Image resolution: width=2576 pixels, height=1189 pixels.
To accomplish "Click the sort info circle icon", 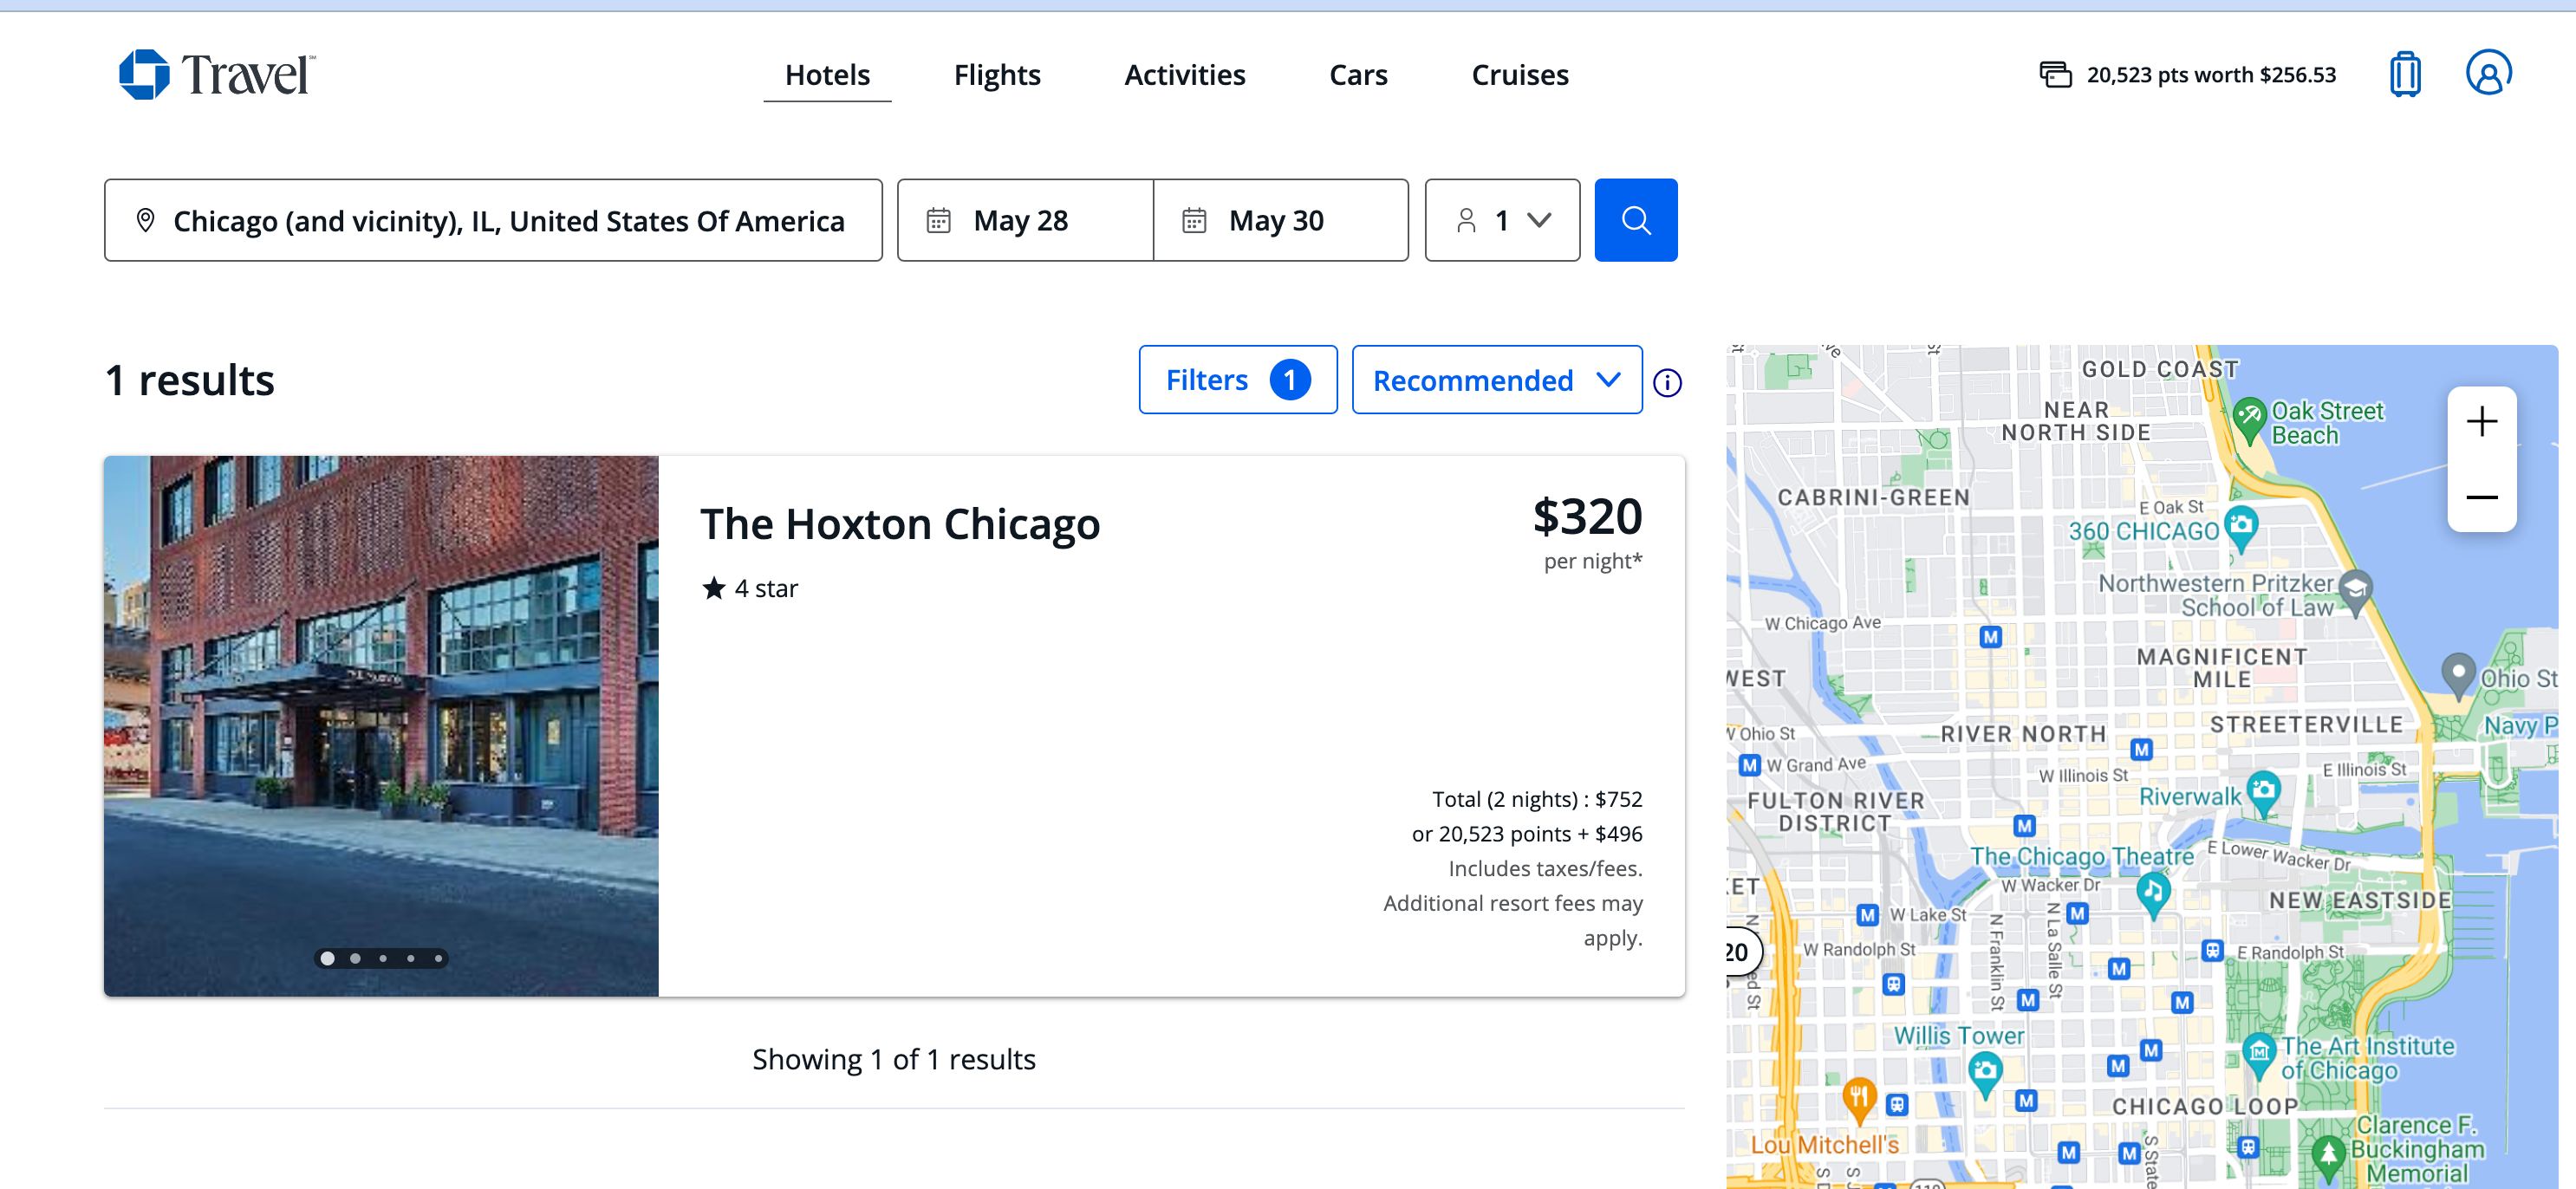I will coord(1666,382).
